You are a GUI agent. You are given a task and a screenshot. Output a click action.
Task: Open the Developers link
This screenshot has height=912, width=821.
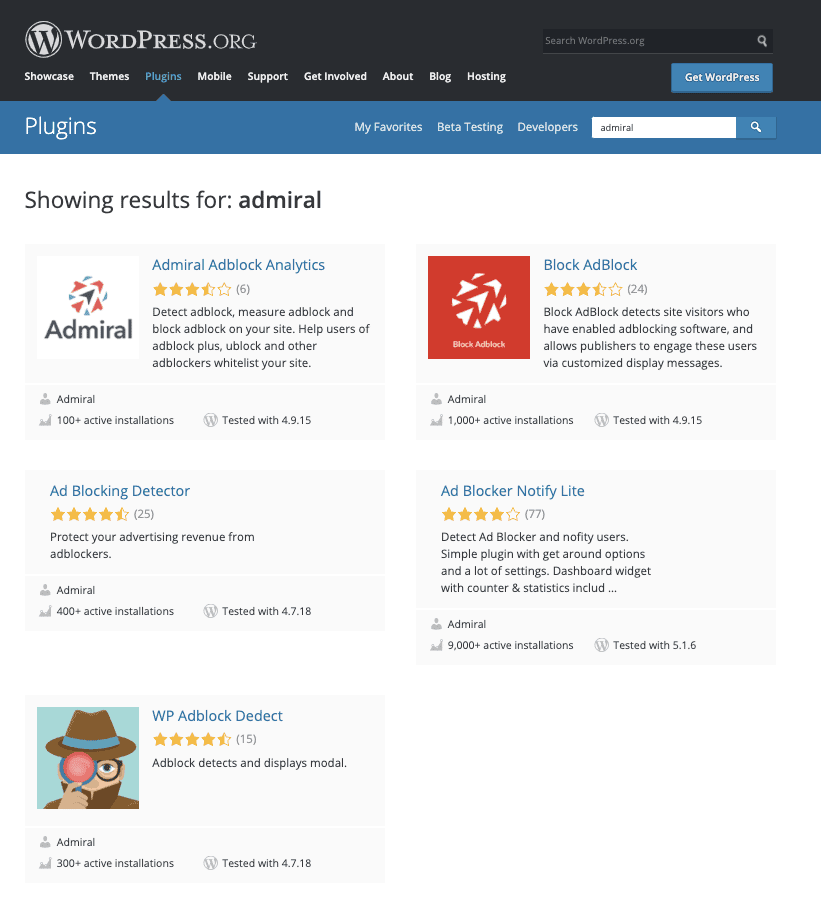[548, 127]
